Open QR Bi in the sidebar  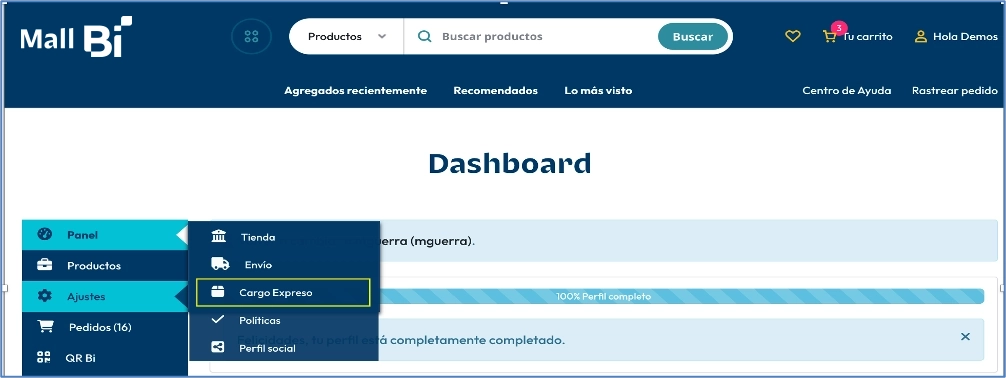coord(105,358)
